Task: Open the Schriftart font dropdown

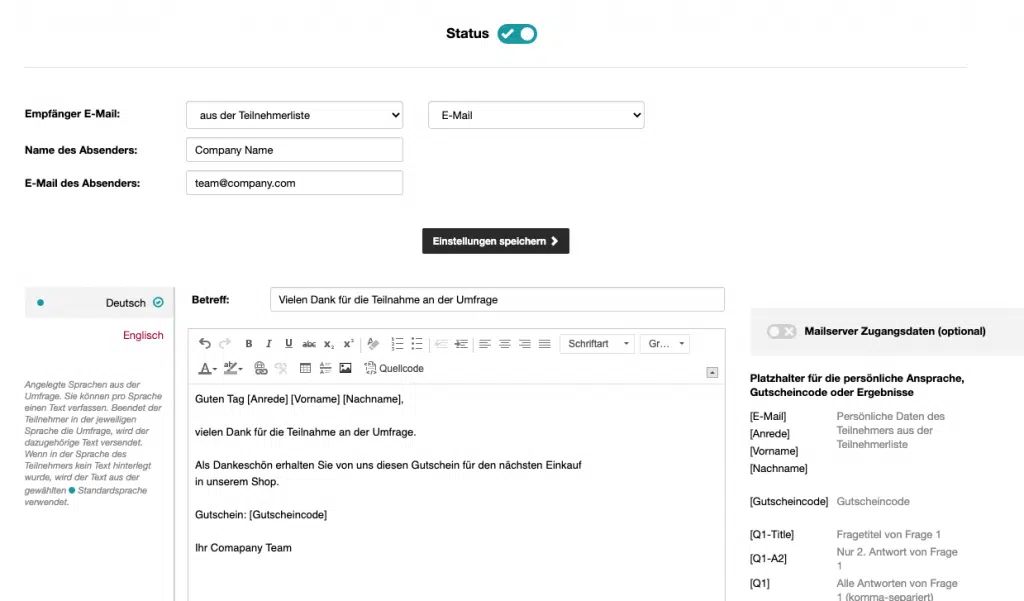Action: point(597,344)
